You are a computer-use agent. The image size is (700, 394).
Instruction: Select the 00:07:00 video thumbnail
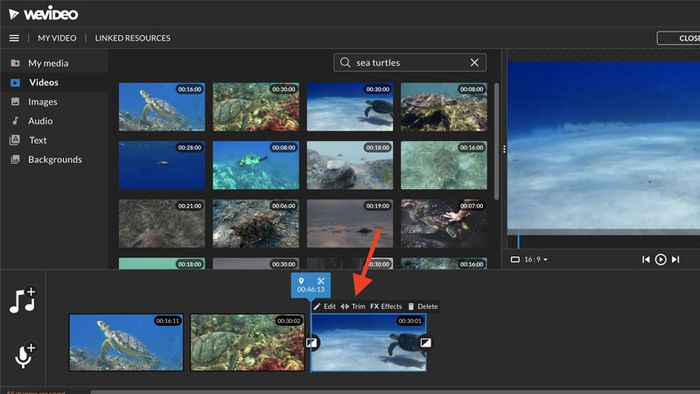pyautogui.click(x=444, y=224)
